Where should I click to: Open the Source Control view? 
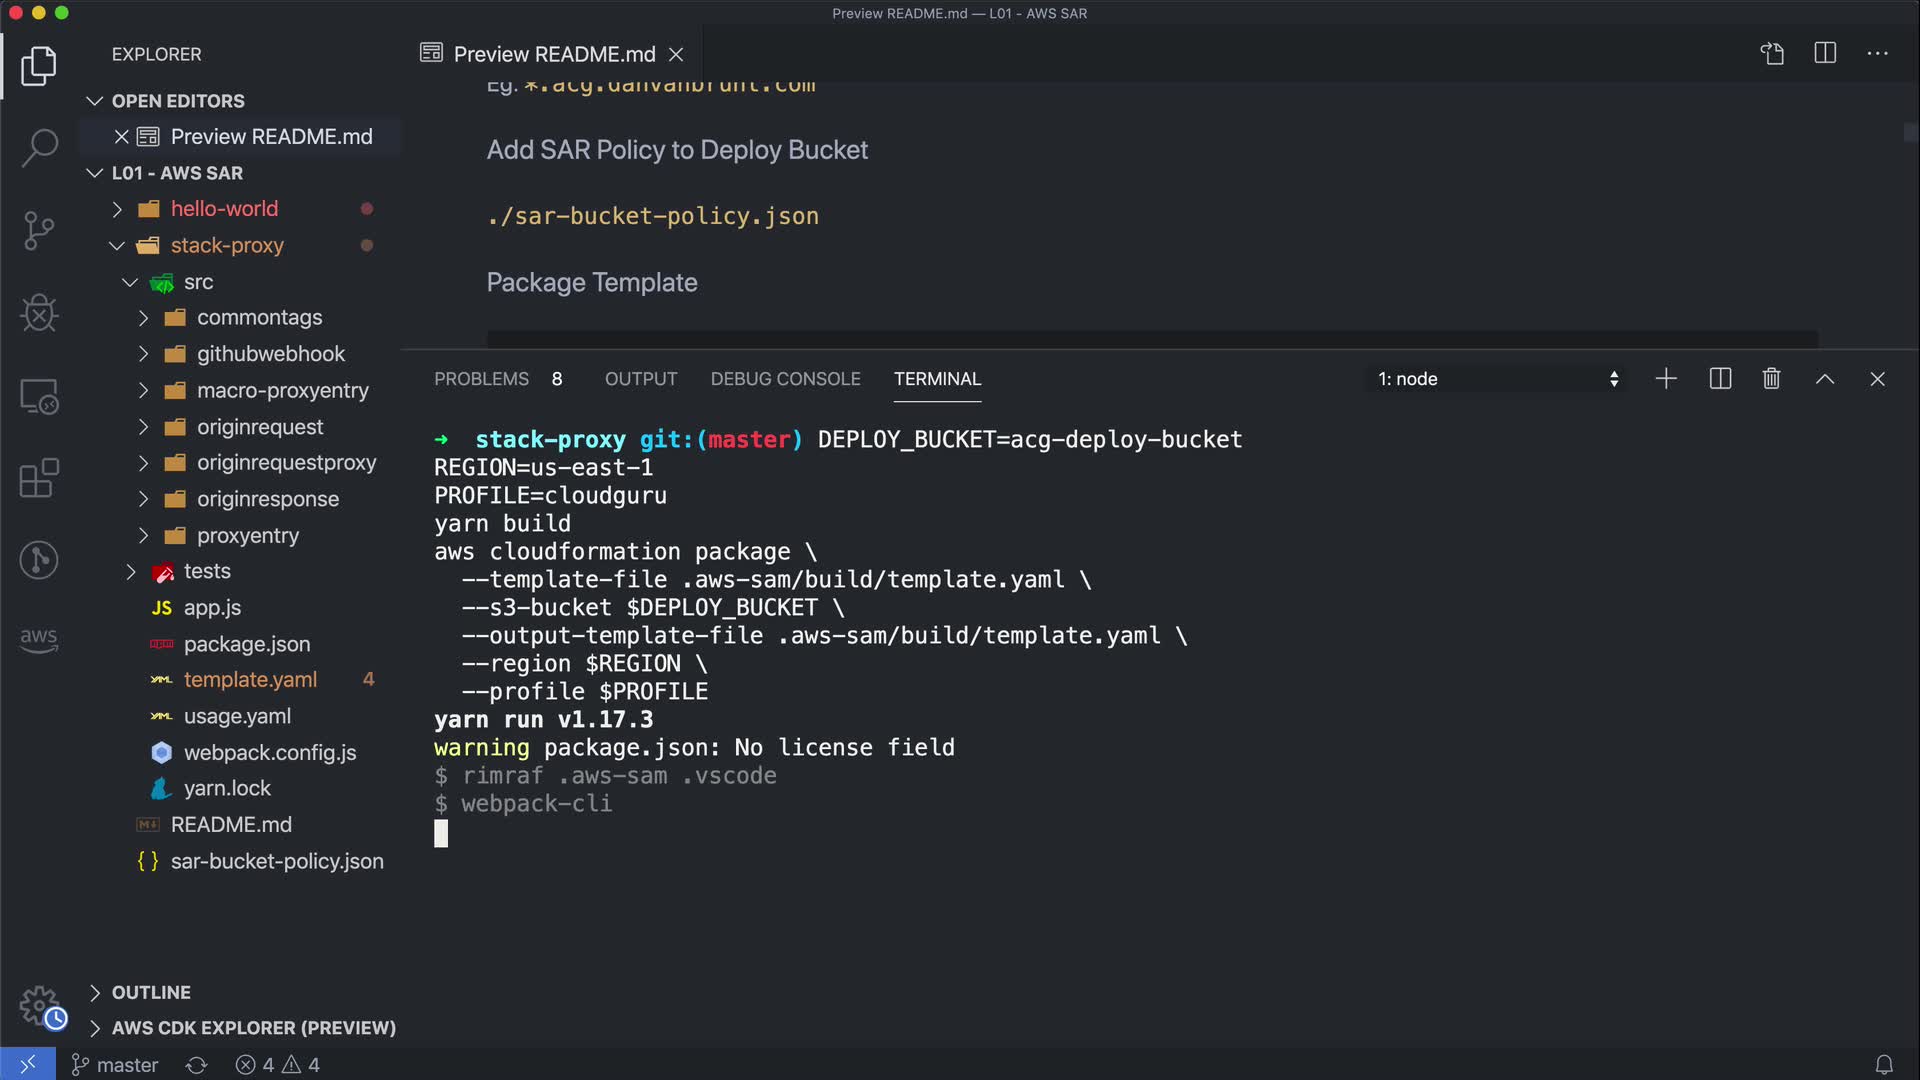pos(39,231)
